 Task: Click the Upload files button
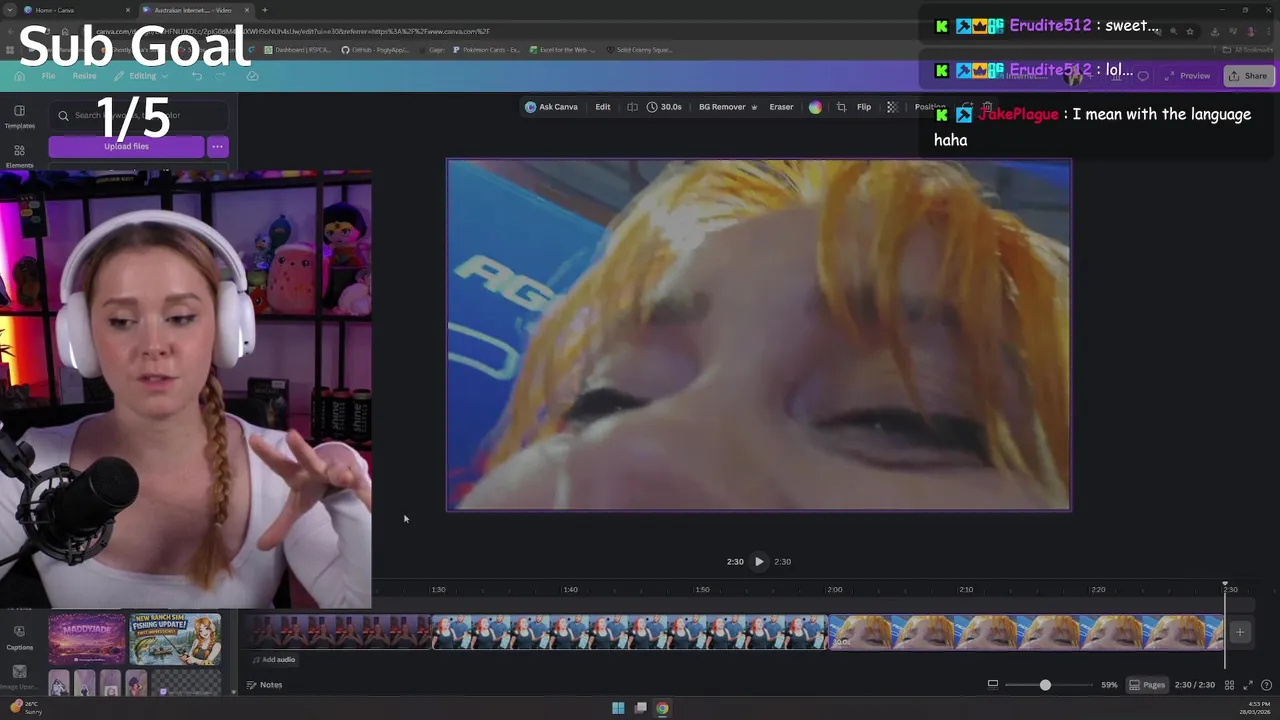126,147
